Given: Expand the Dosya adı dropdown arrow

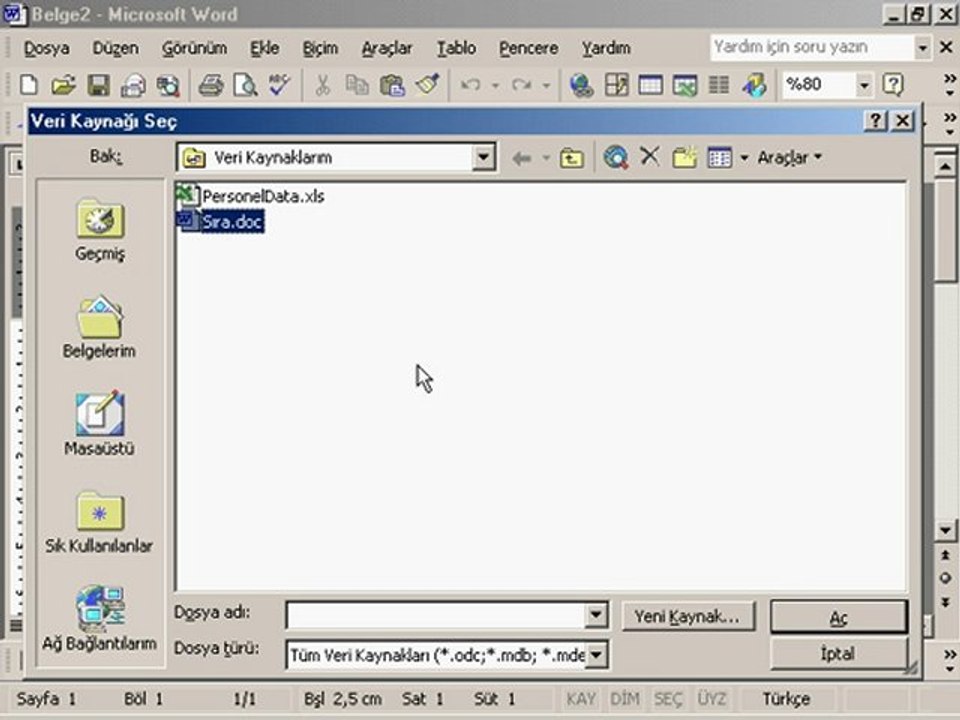Looking at the screenshot, I should click(x=596, y=615).
